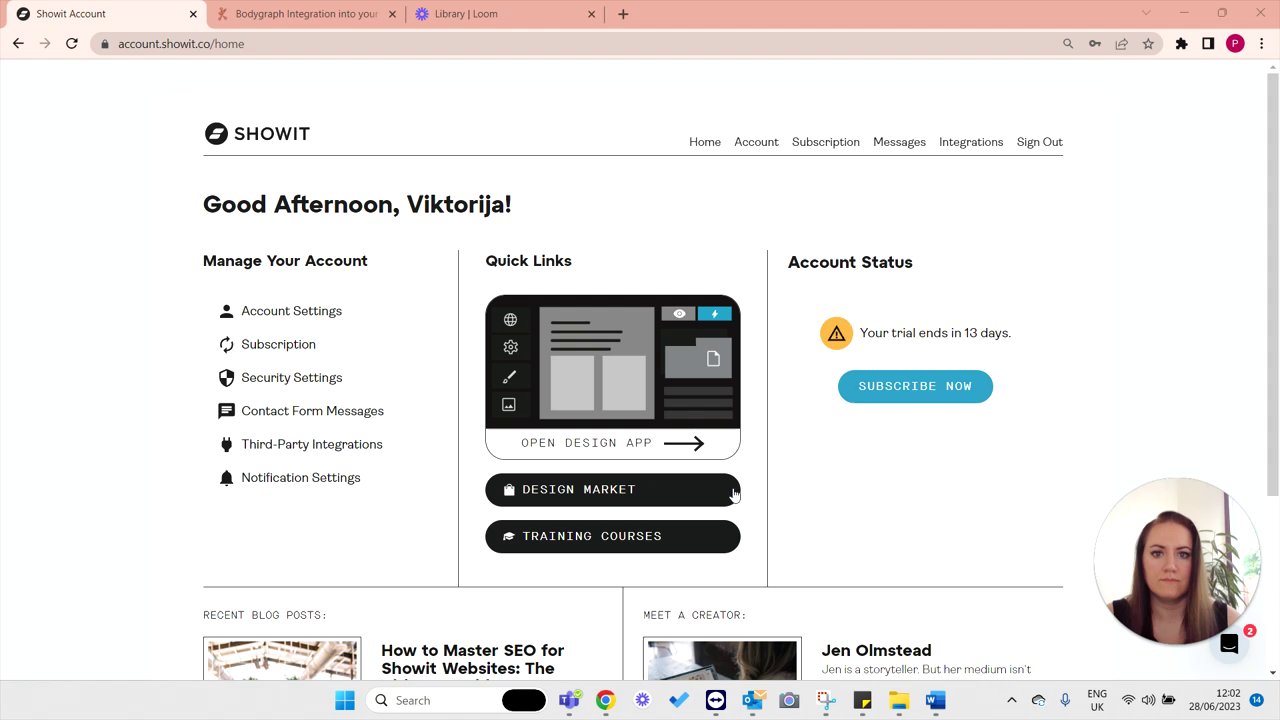Click the chat widget icon with badge

click(x=1230, y=645)
